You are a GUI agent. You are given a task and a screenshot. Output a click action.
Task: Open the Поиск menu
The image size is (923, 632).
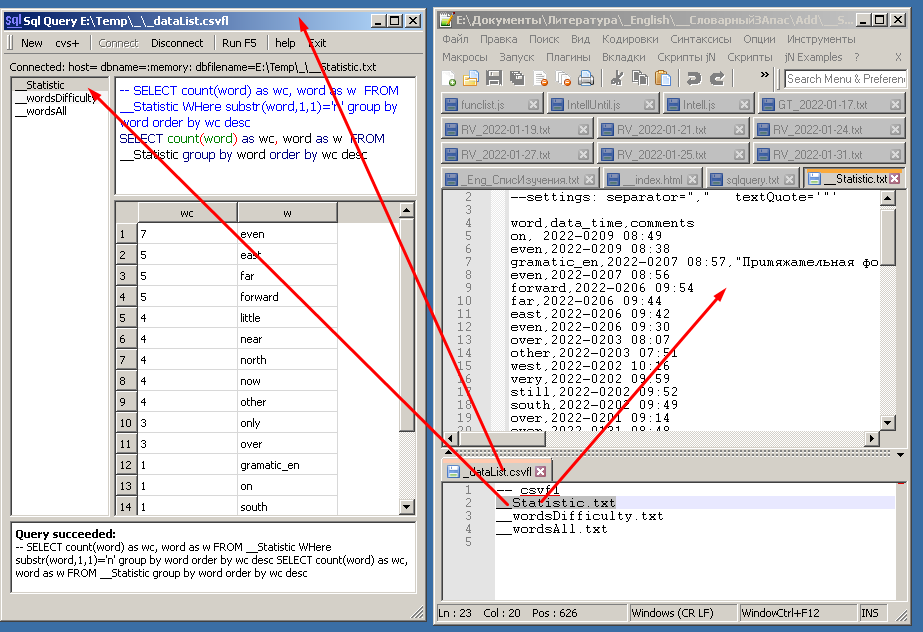(x=544, y=39)
